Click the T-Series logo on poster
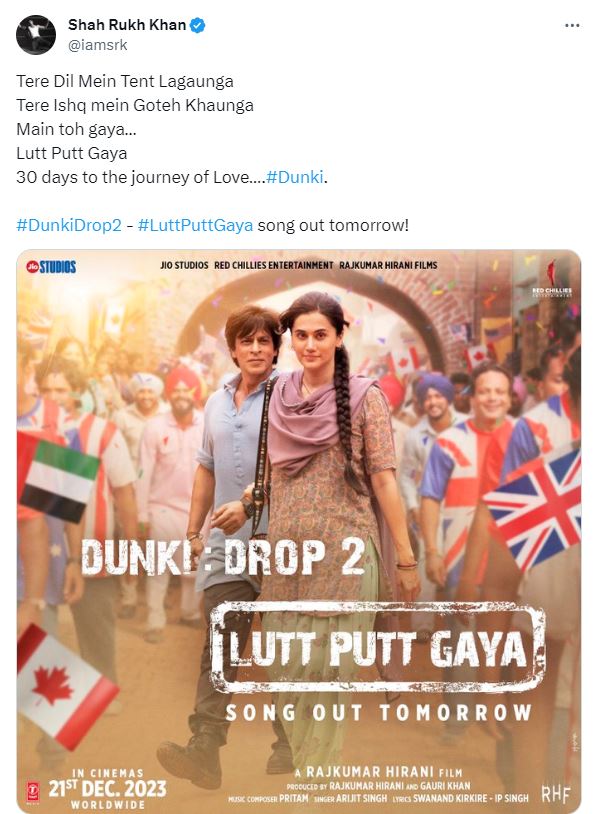Image resolution: width=598 pixels, height=814 pixels. [x=33, y=792]
